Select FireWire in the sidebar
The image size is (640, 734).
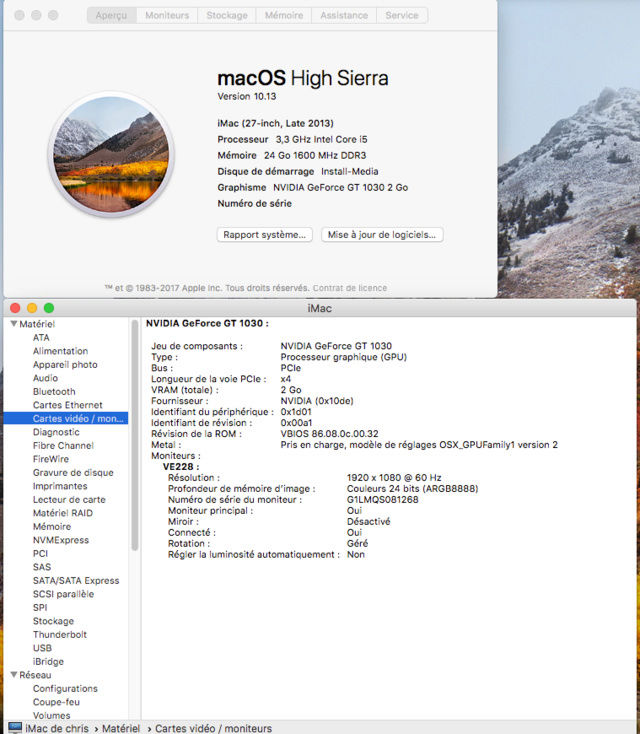click(x=51, y=459)
